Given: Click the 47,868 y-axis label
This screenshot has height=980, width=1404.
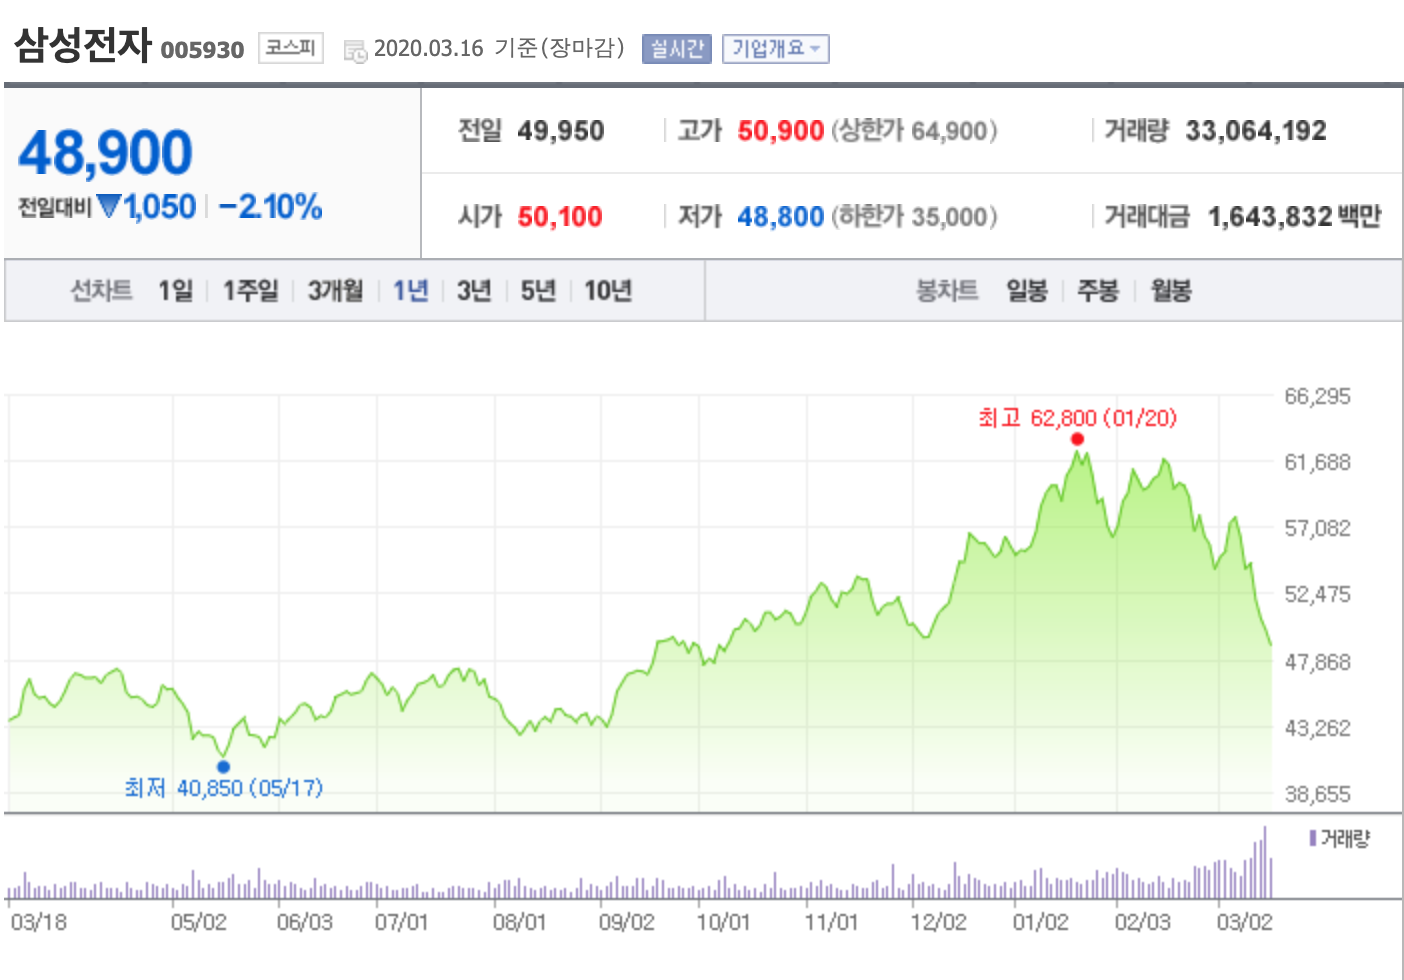Looking at the screenshot, I should coord(1317,662).
